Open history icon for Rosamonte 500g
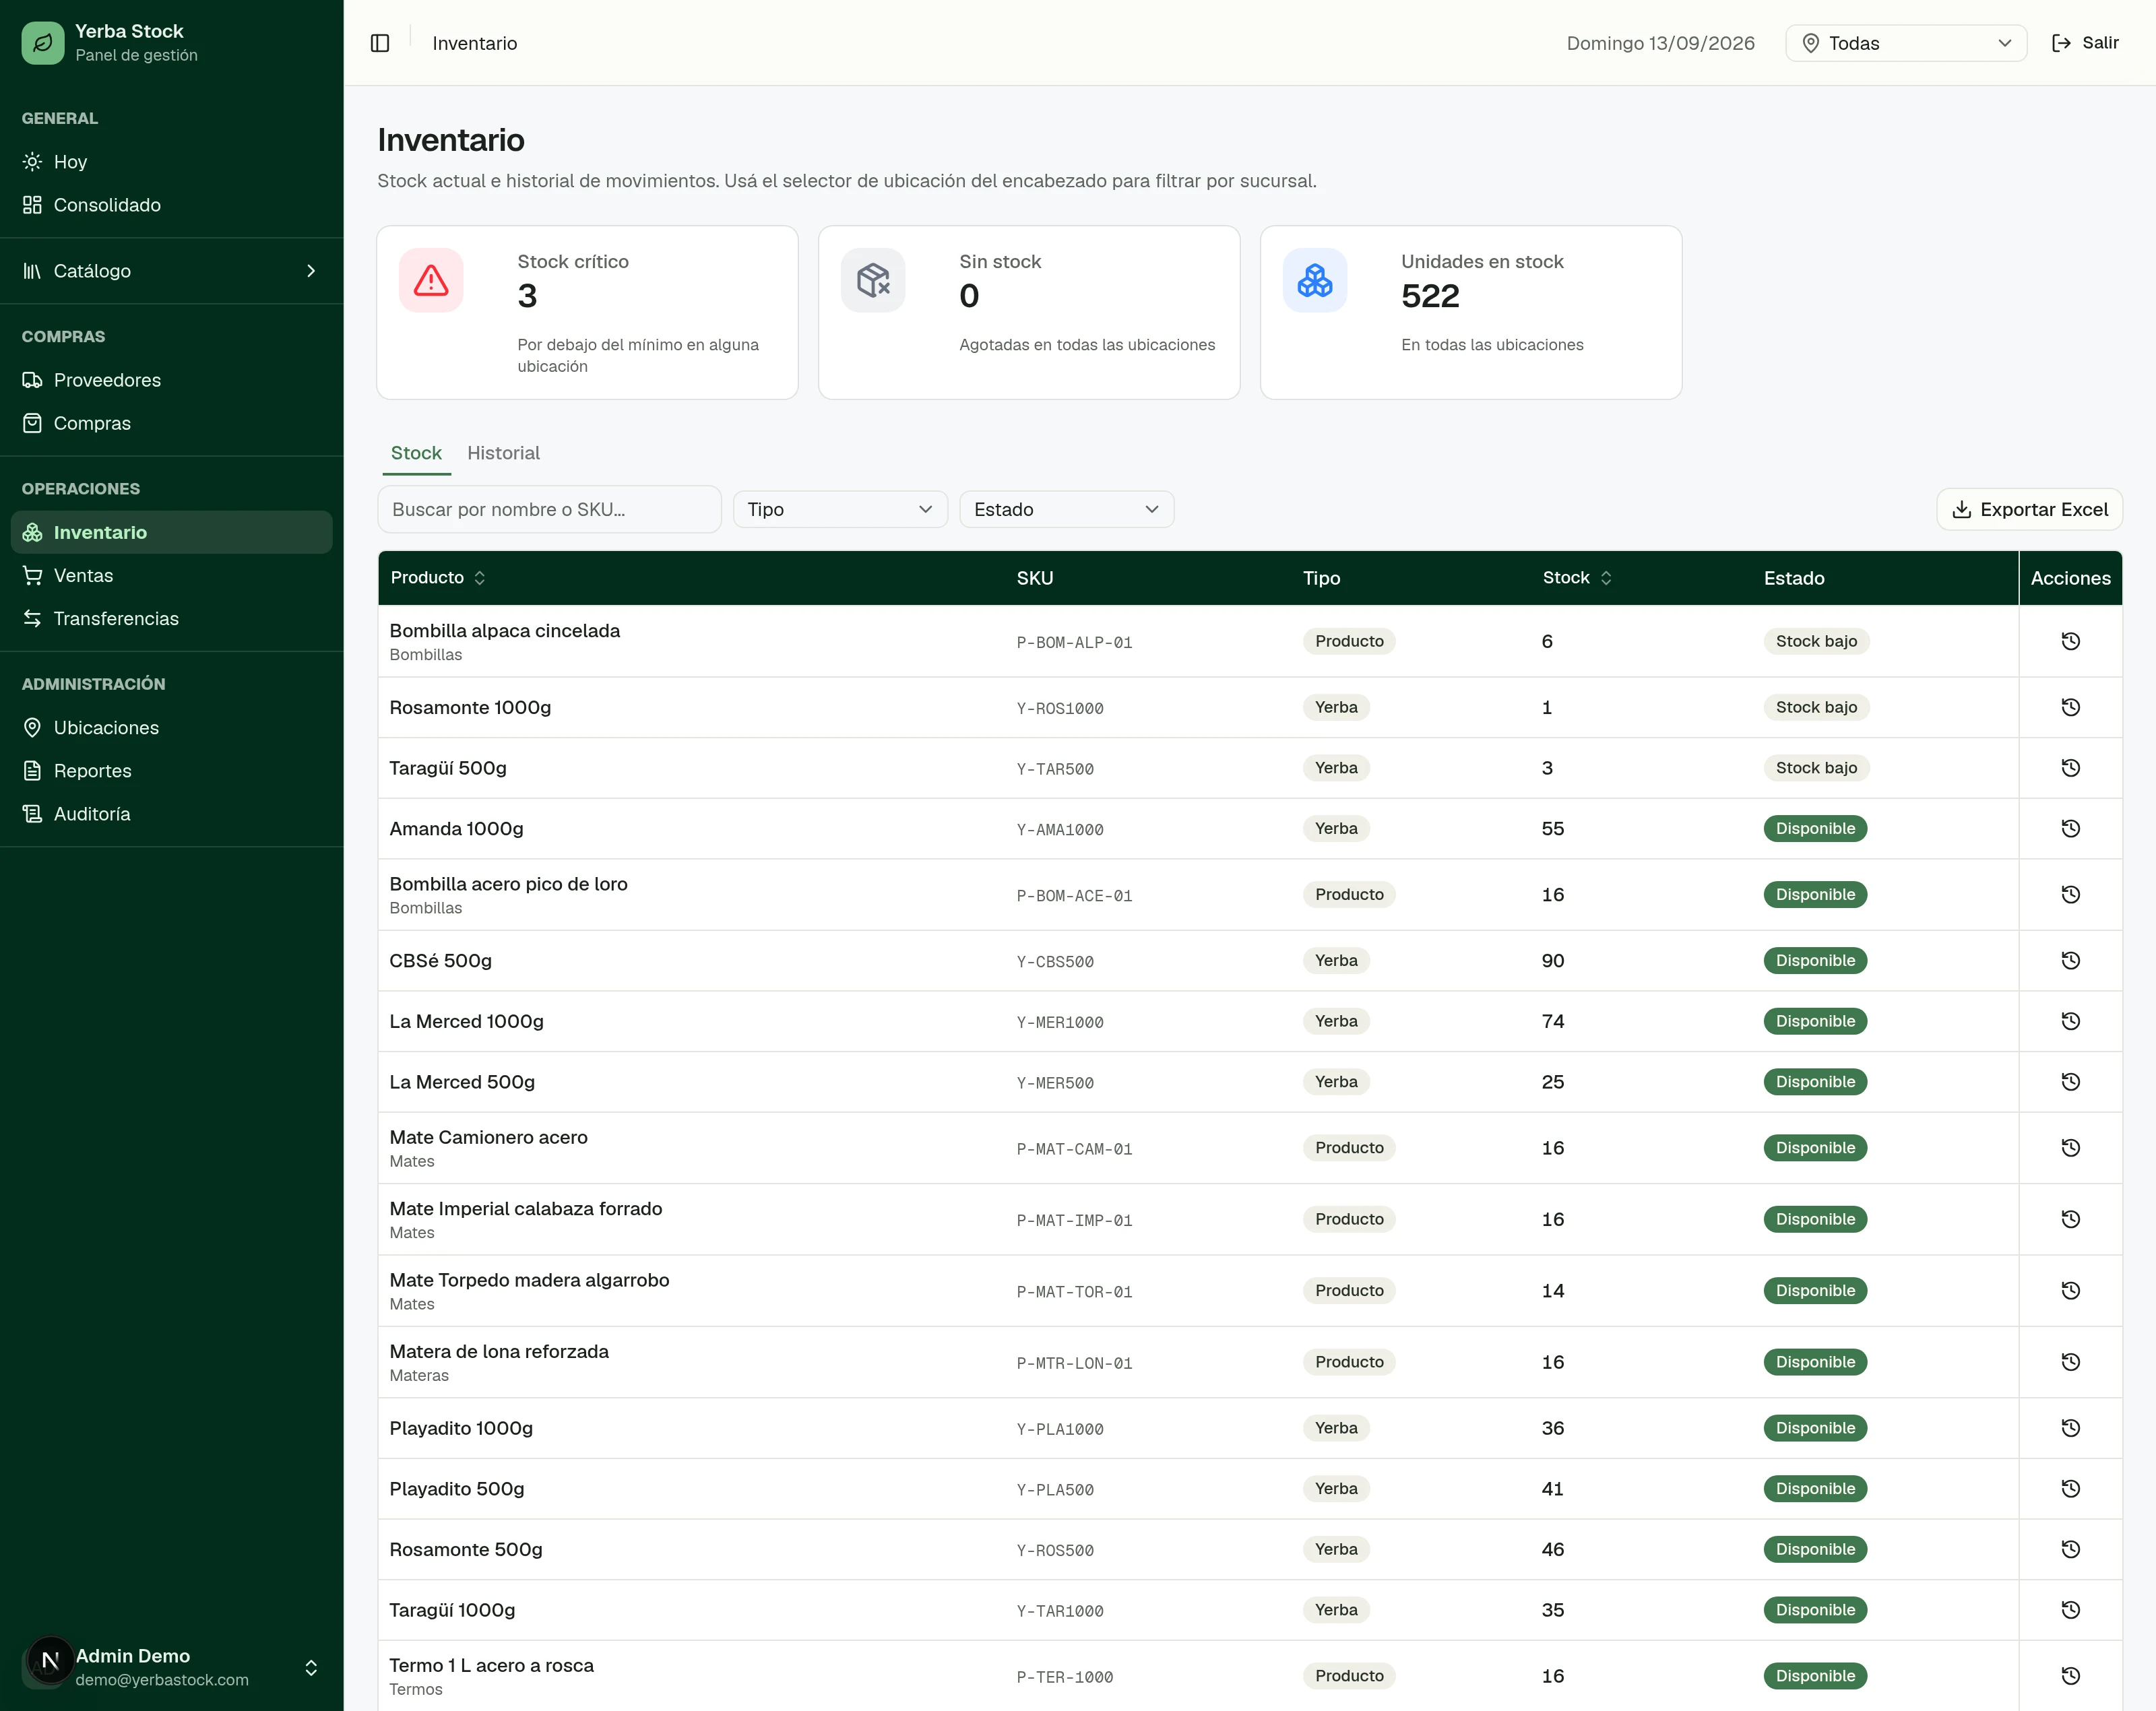The height and width of the screenshot is (1711, 2156). (2070, 1549)
